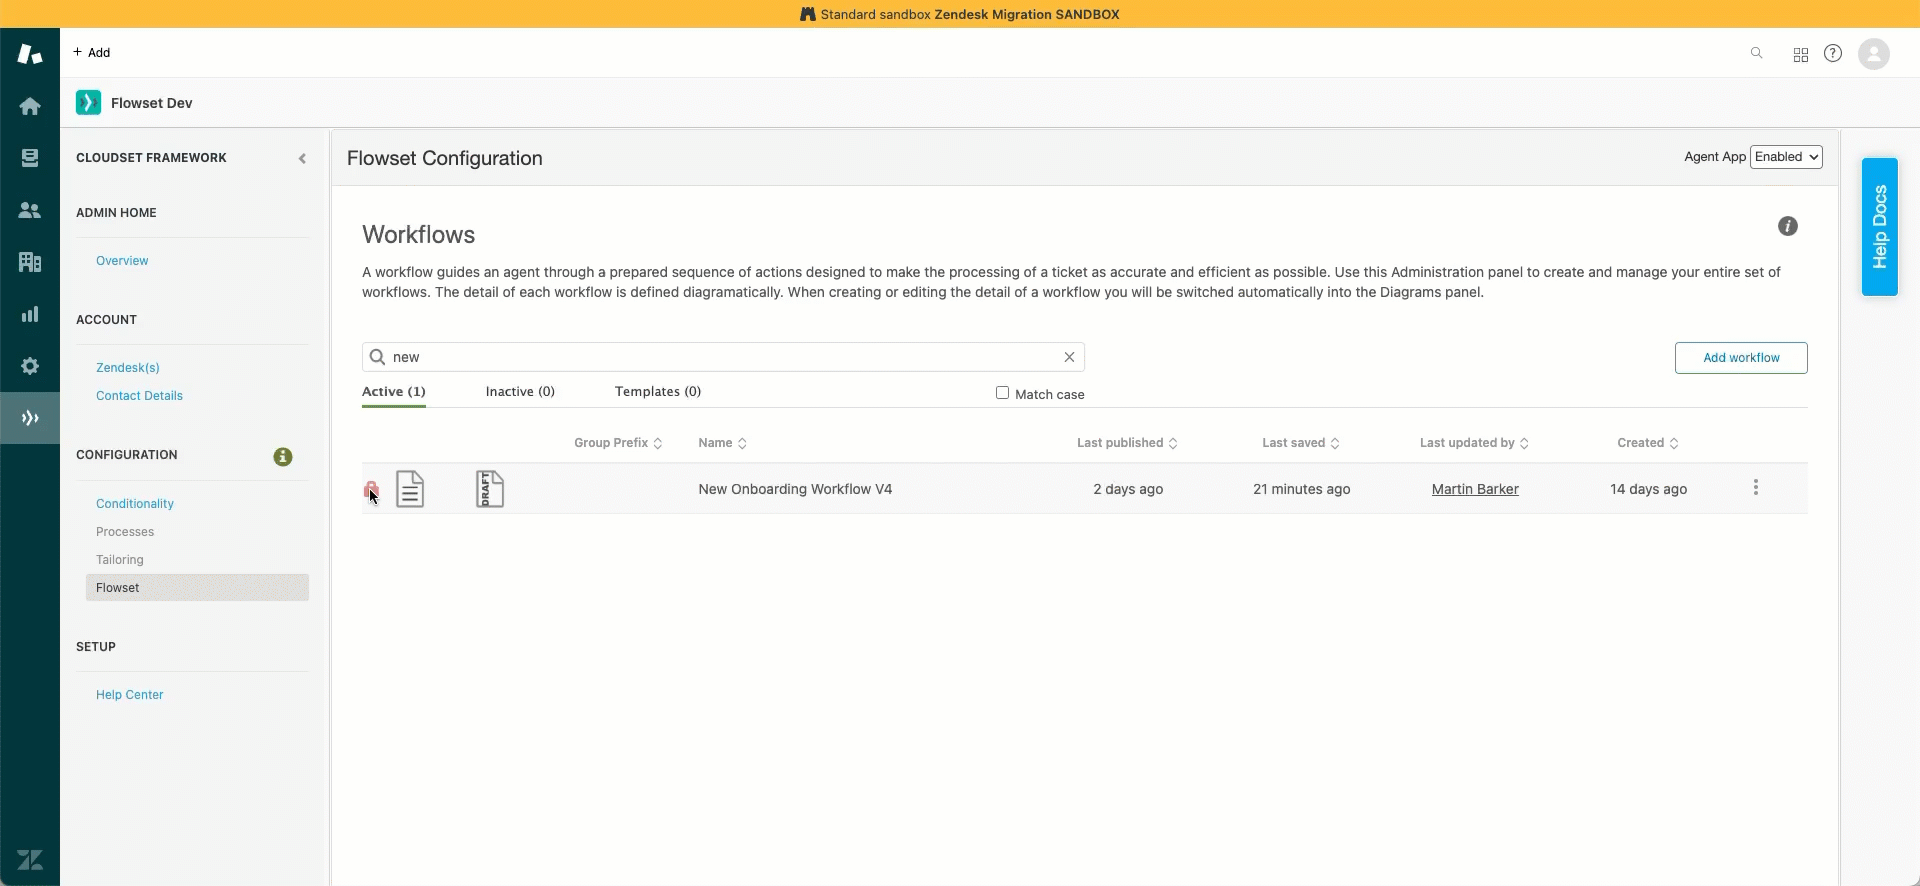Sort by Created column
1920x886 pixels.
coord(1647,443)
